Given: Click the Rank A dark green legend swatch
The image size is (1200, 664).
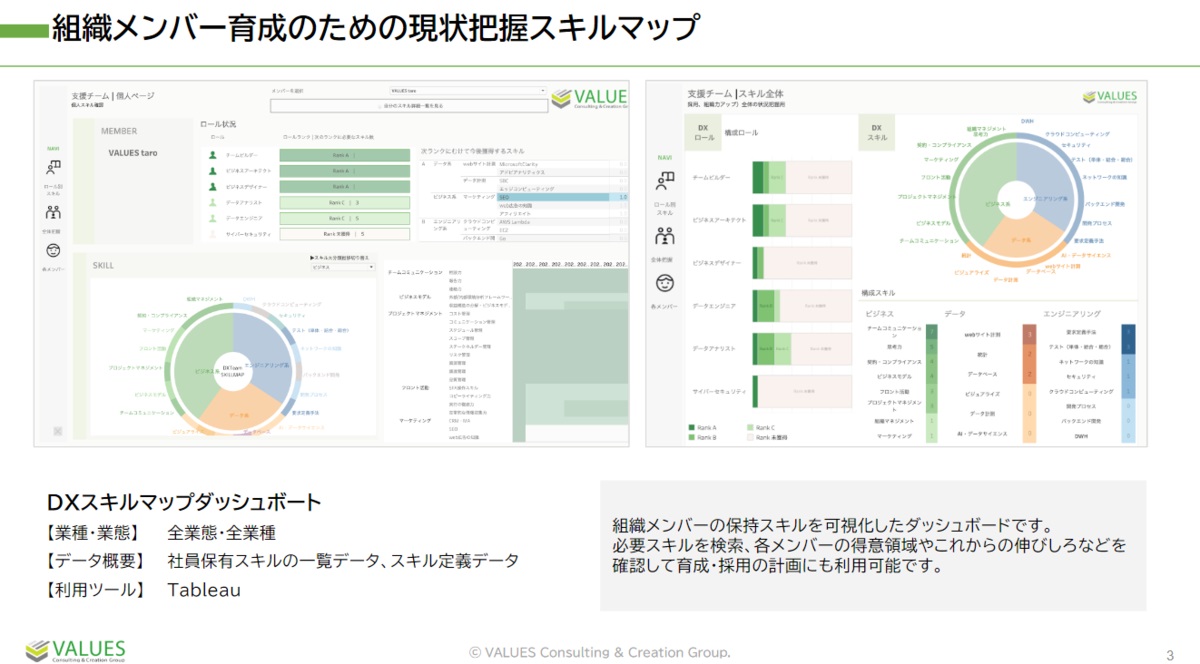Looking at the screenshot, I should 692,427.
